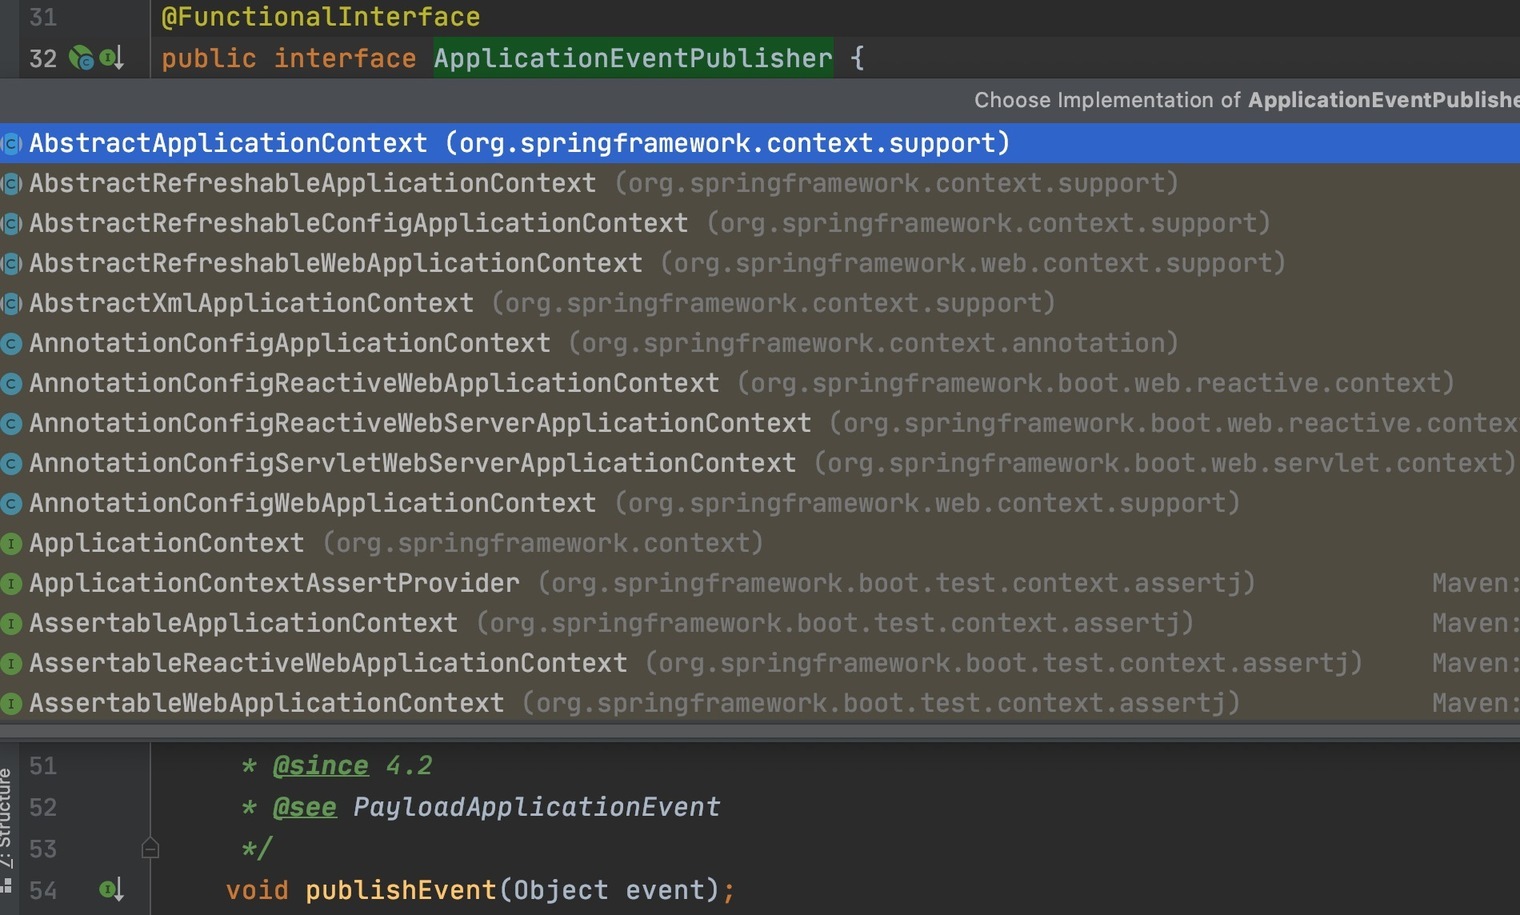Click ApplicationEventPublisher interface name in code
Screen dimensions: 1520x915
pos(633,58)
